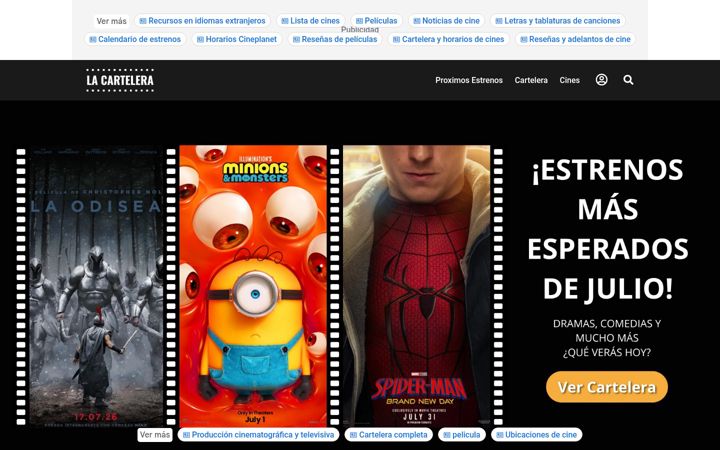Go to La Cartelera logo home
The image size is (720, 450).
120,80
